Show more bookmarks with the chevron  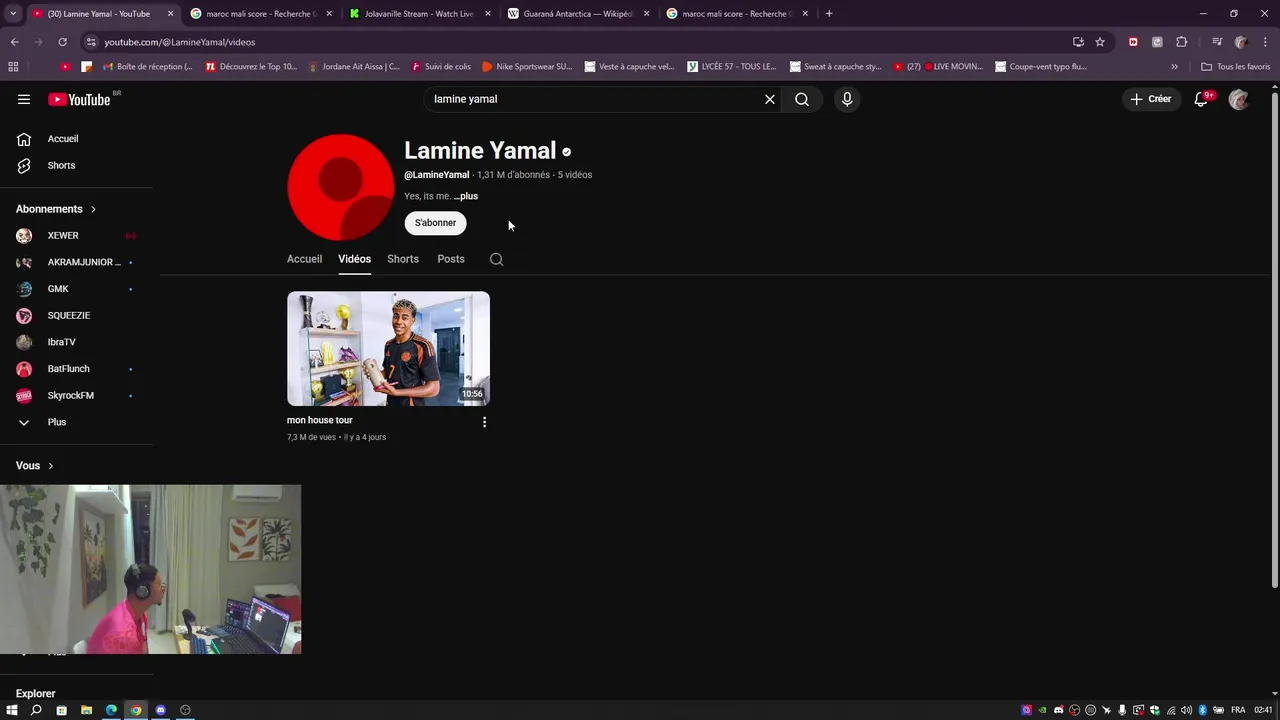1174,67
